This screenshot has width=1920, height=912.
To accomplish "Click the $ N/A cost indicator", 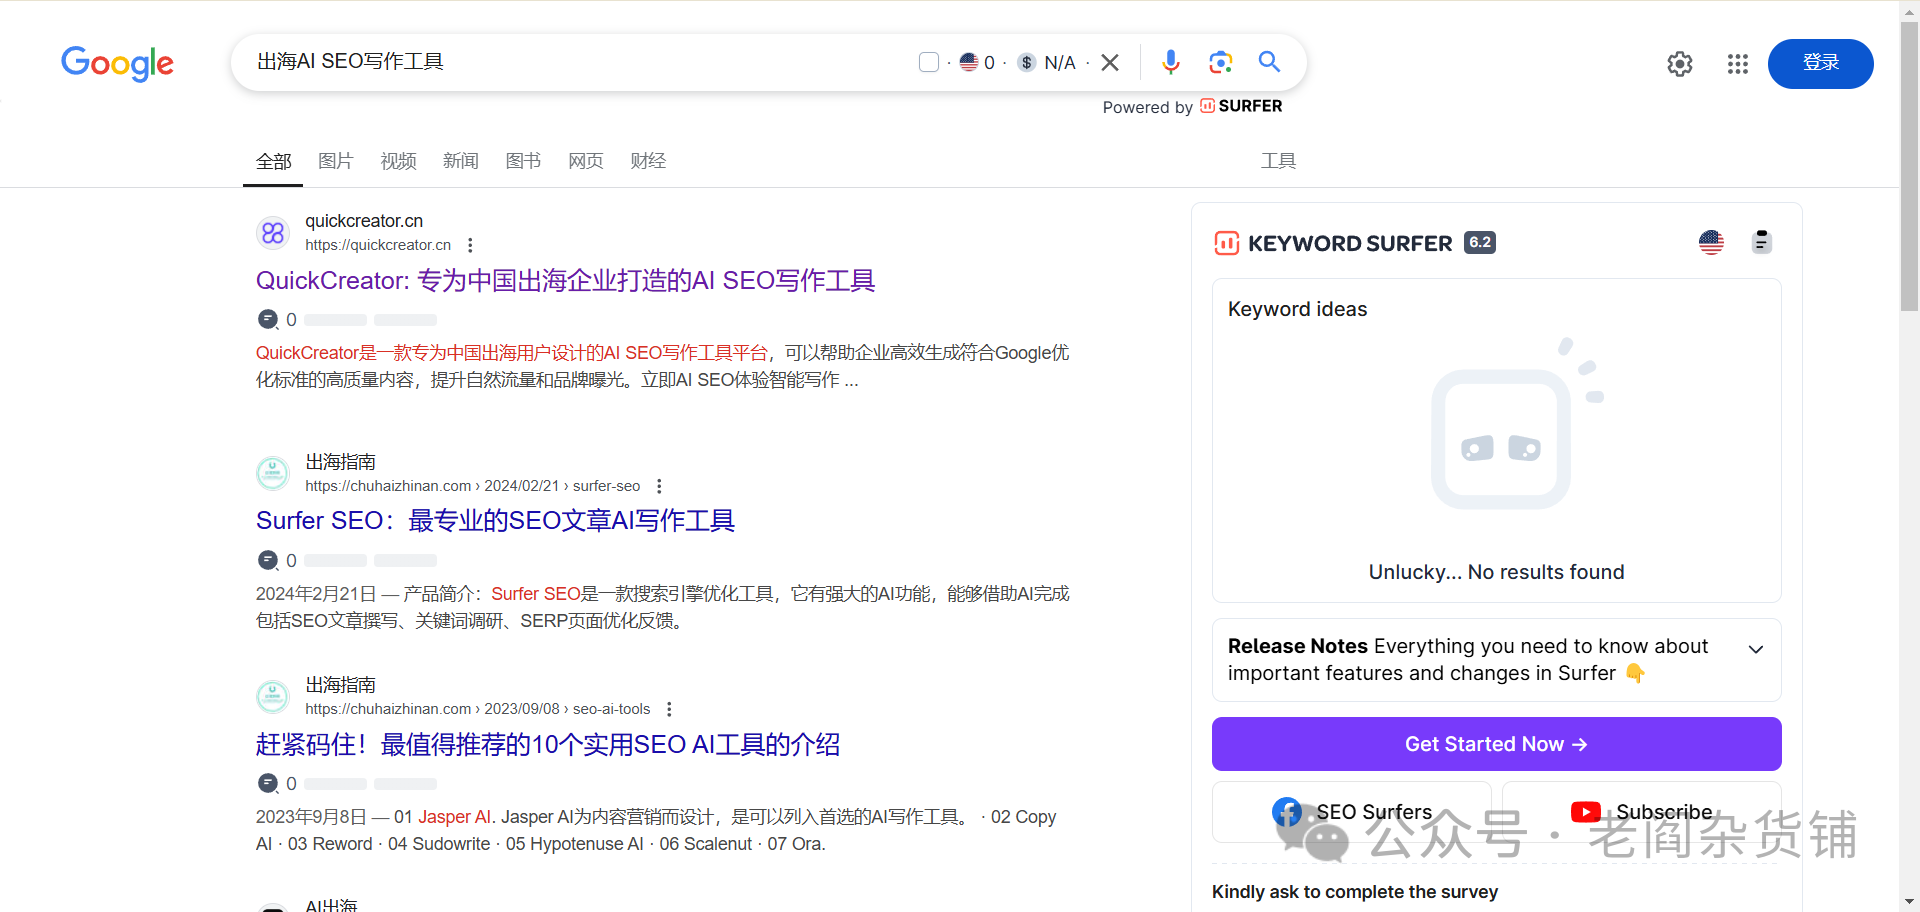I will (1047, 62).
